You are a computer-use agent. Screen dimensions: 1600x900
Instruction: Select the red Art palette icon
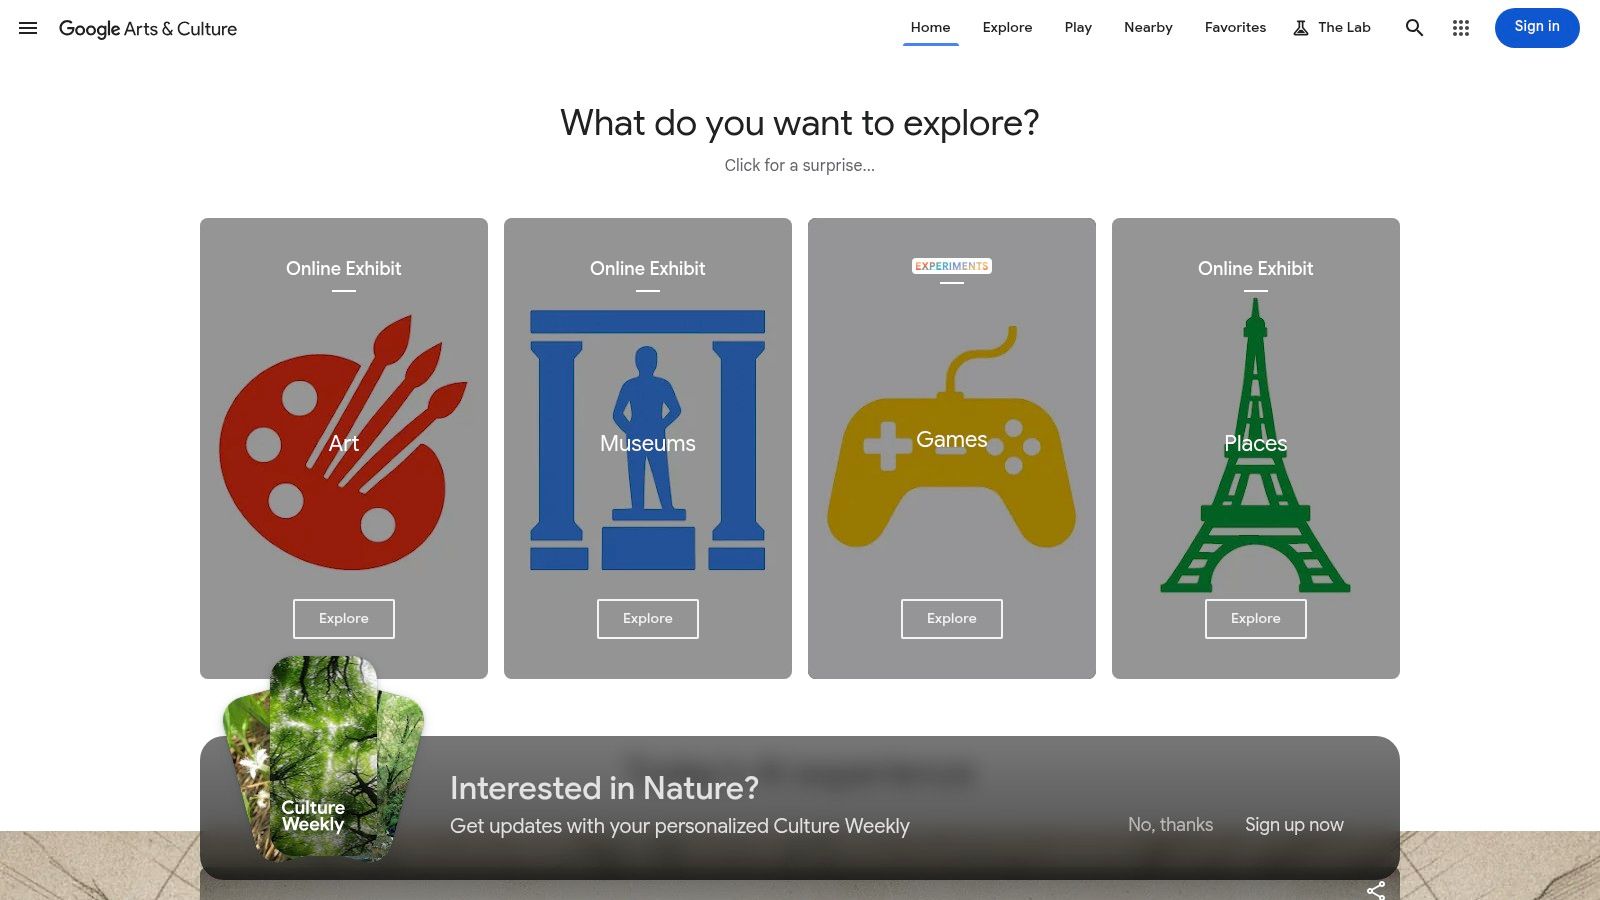pyautogui.click(x=343, y=445)
